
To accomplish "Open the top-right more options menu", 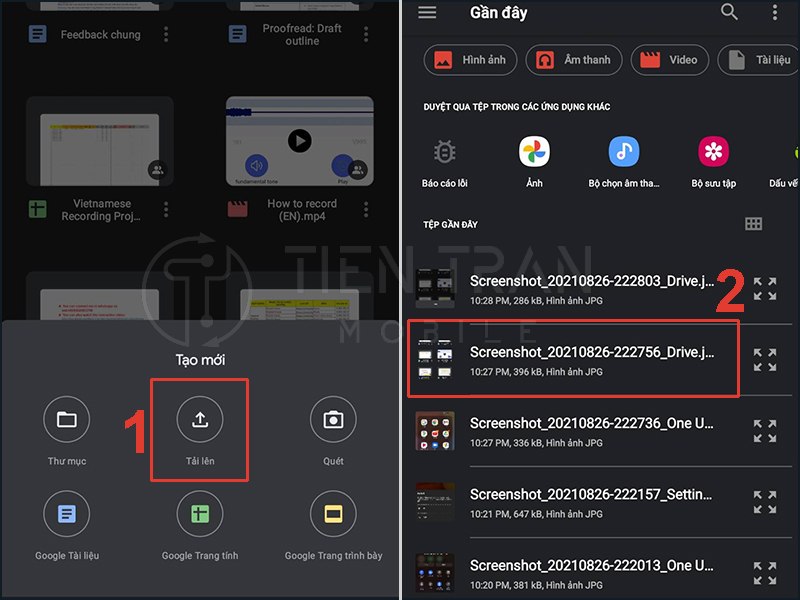I will (775, 13).
